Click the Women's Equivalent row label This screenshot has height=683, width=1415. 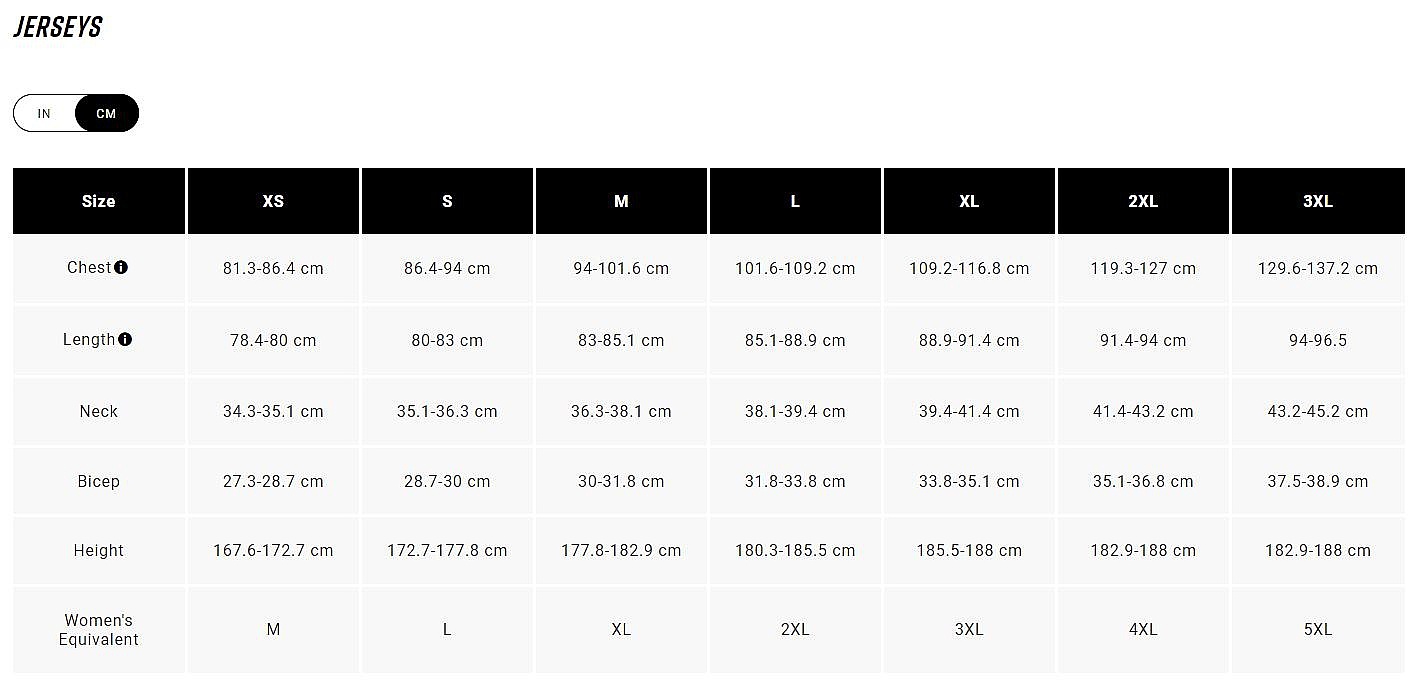tap(99, 630)
